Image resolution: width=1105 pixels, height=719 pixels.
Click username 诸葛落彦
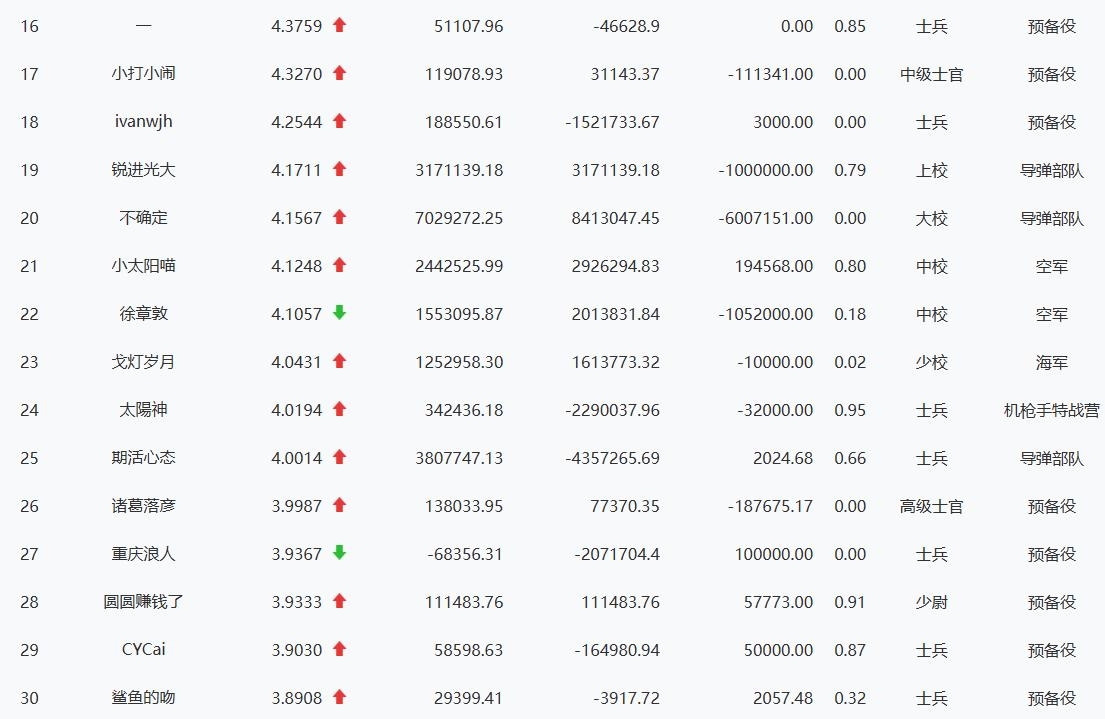click(144, 506)
